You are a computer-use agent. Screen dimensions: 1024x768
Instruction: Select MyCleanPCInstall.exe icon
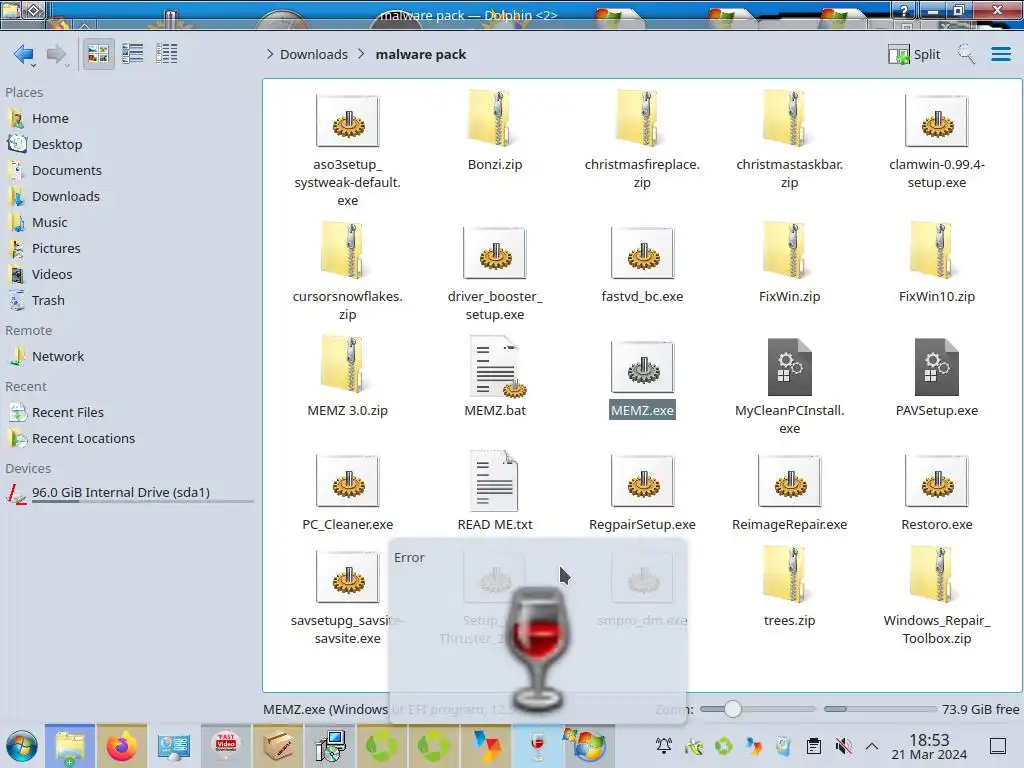(790, 367)
